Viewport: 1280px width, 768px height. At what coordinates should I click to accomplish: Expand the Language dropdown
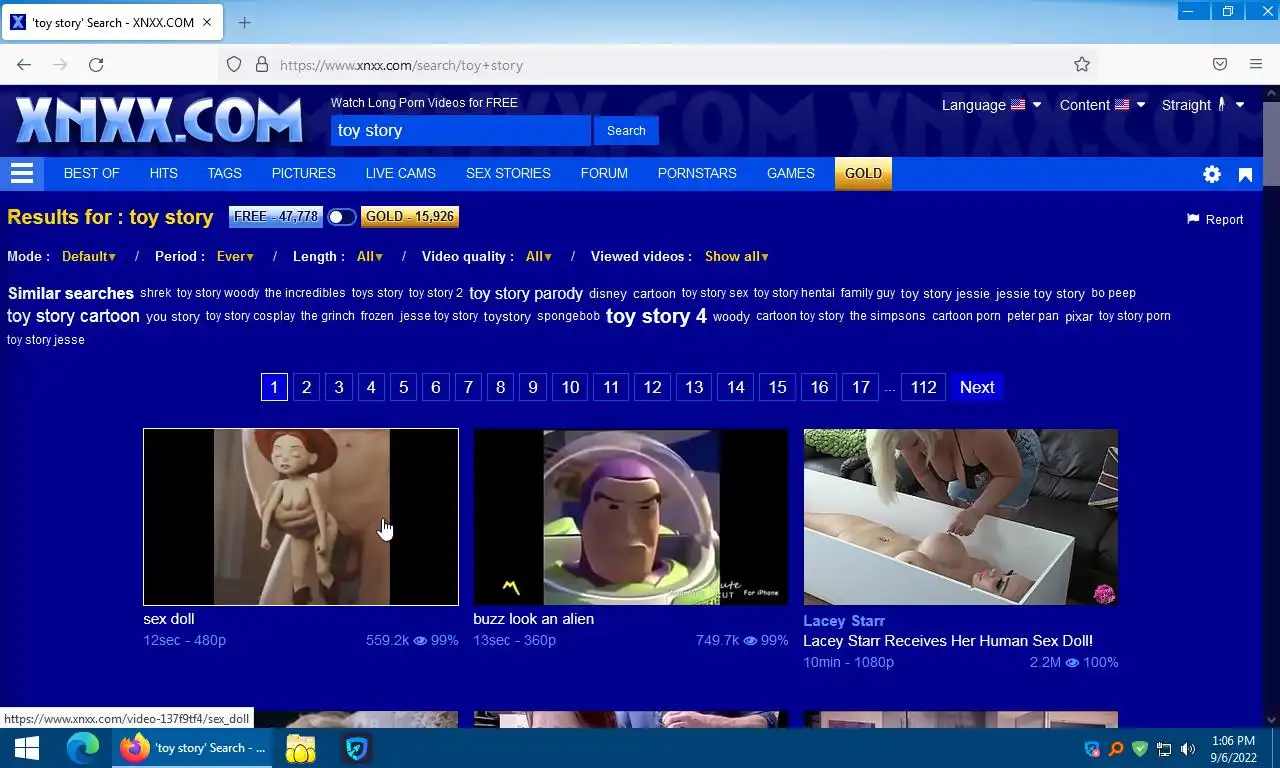(991, 105)
